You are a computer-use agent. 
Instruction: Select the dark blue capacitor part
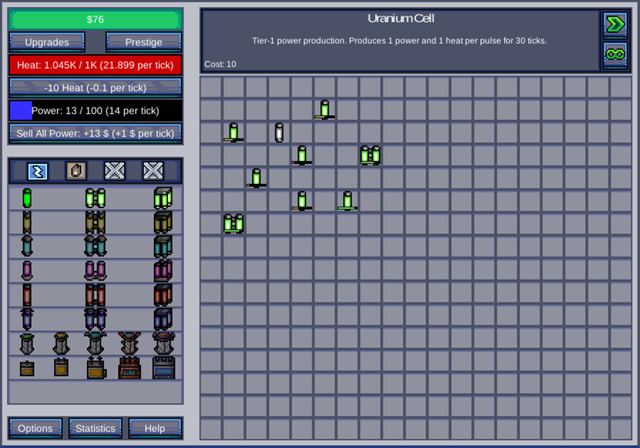coord(163,367)
